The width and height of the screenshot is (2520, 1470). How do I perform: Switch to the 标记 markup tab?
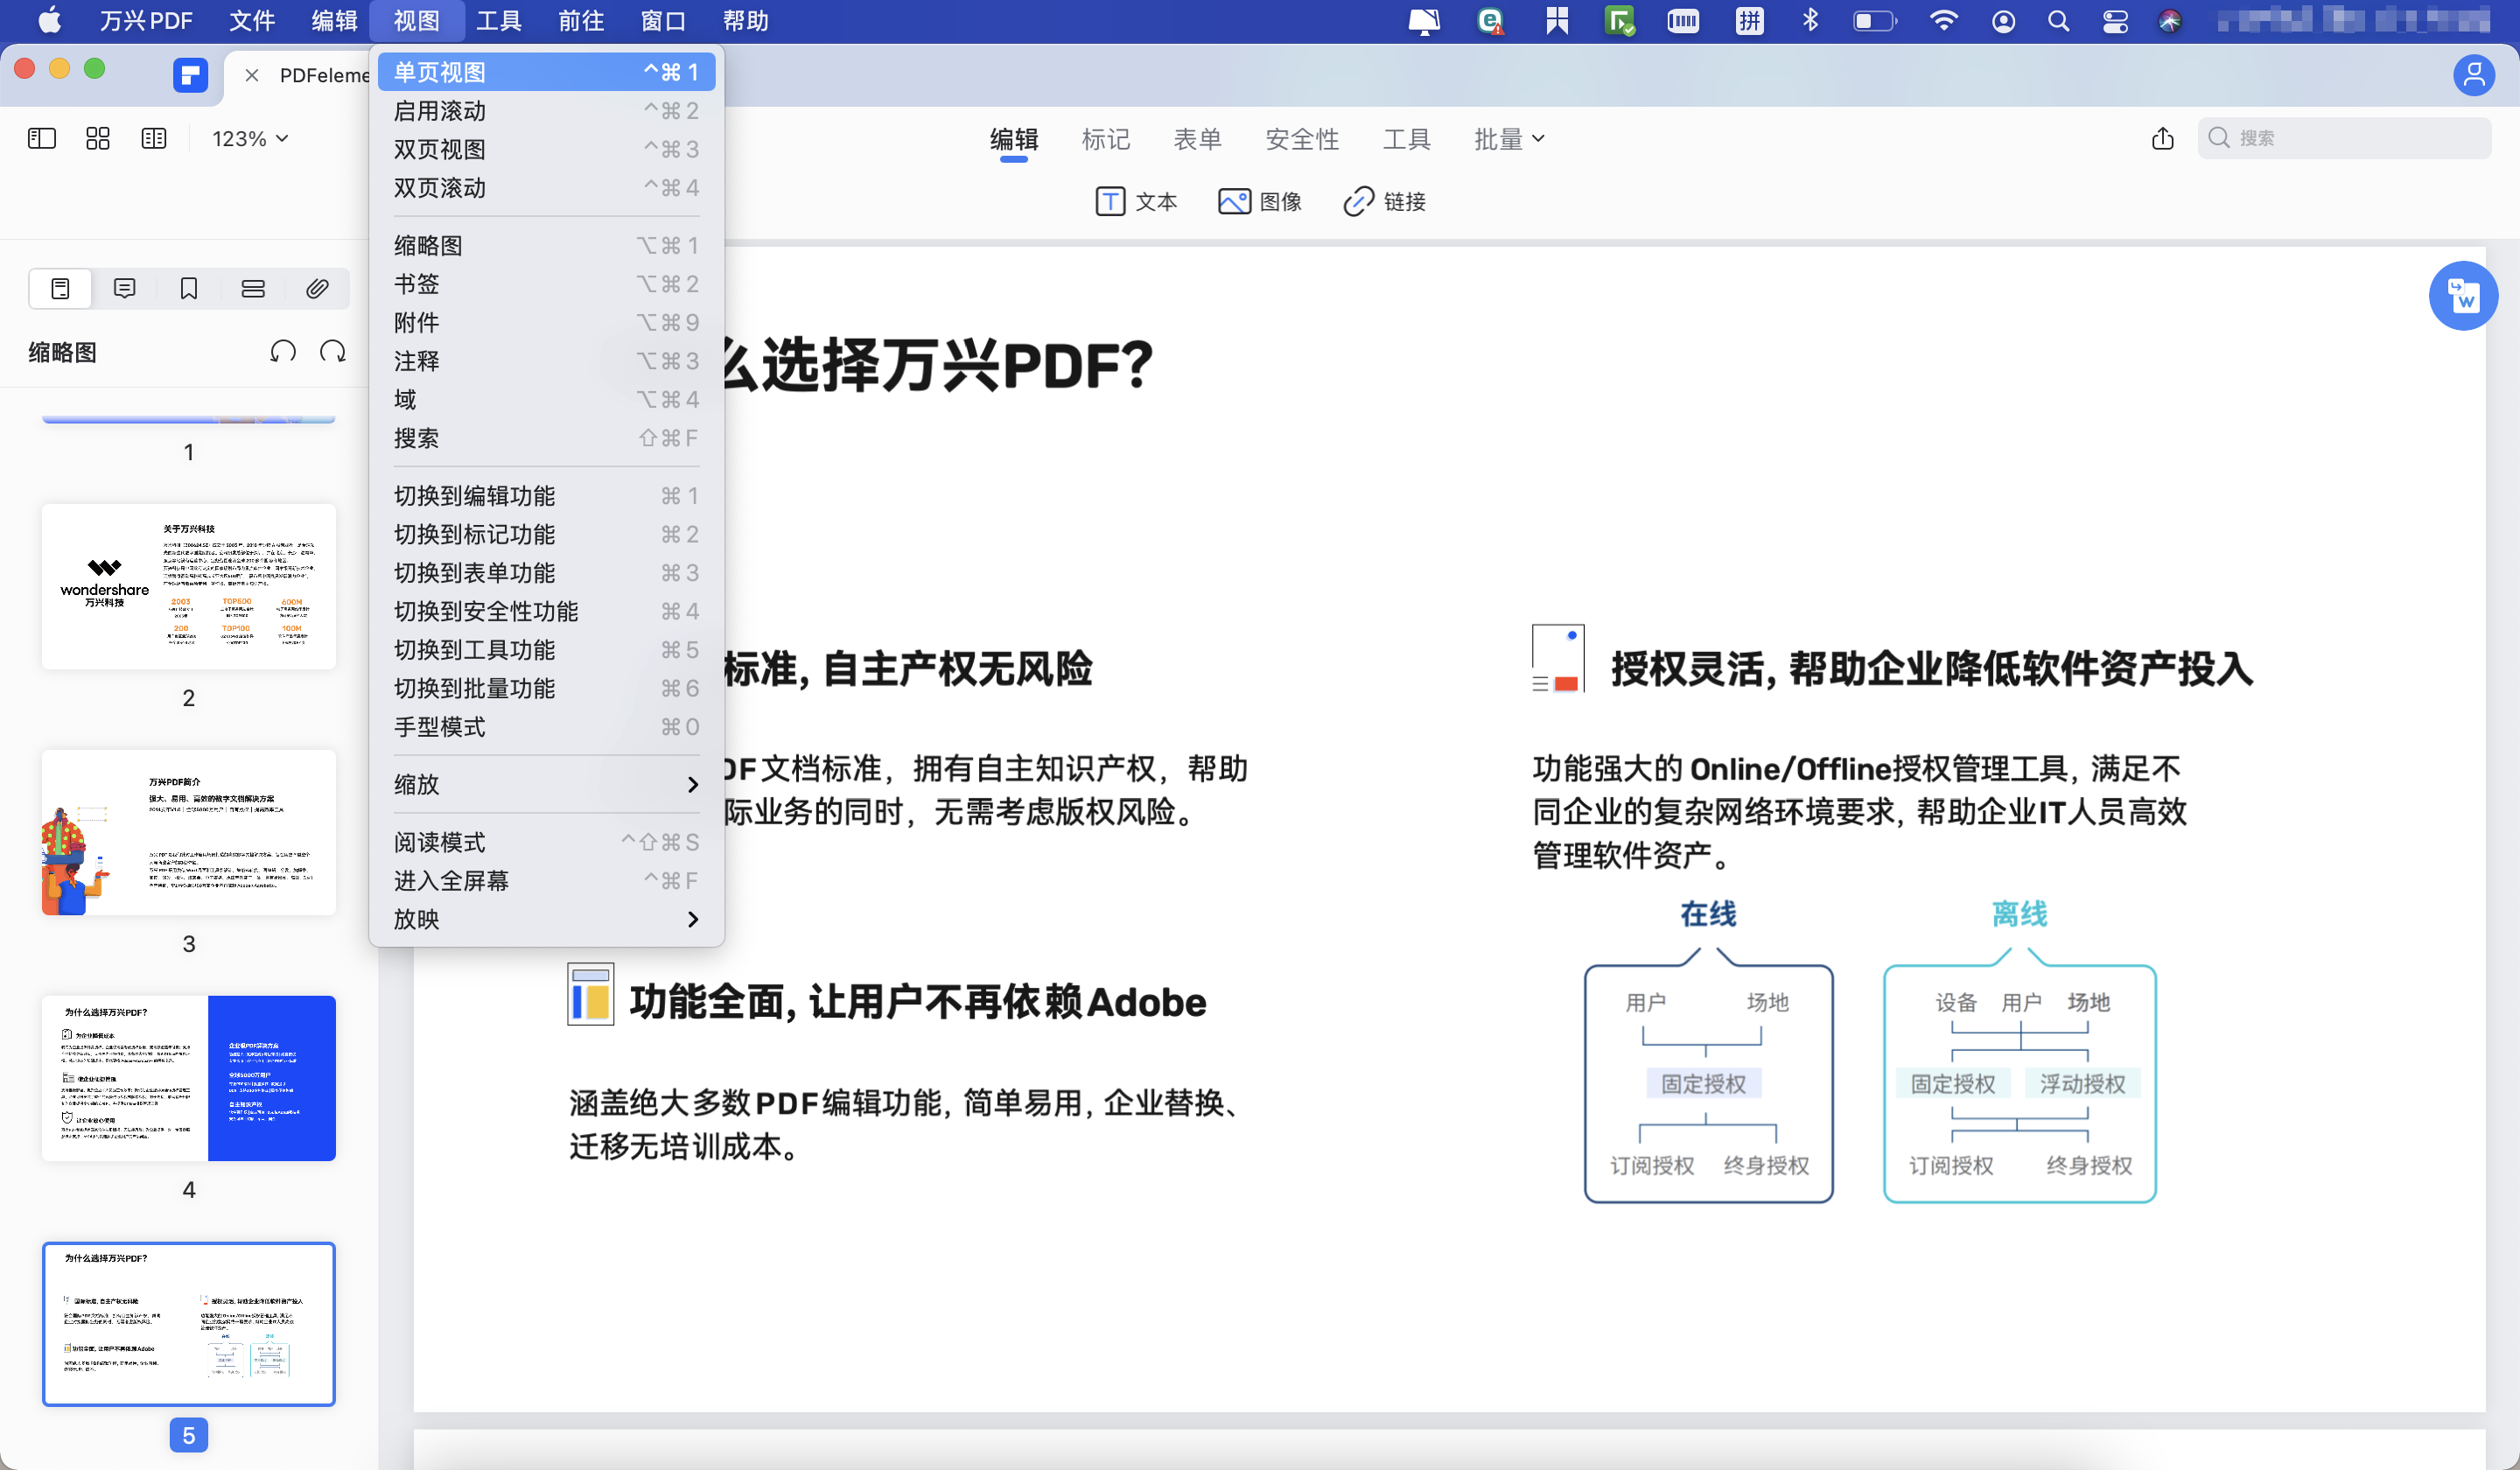1105,139
